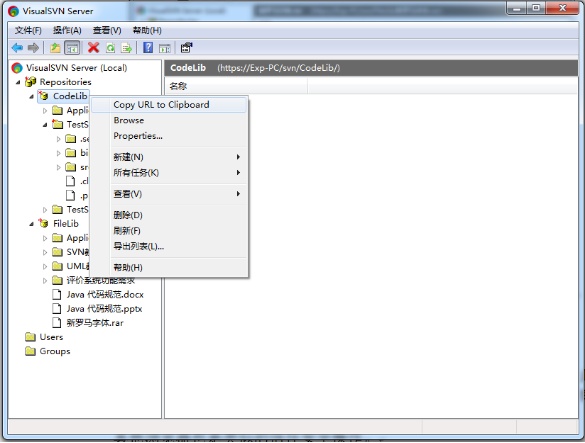Select the Java 代码规范.docx file name
Screen dimensions: 585x443
click(105, 294)
